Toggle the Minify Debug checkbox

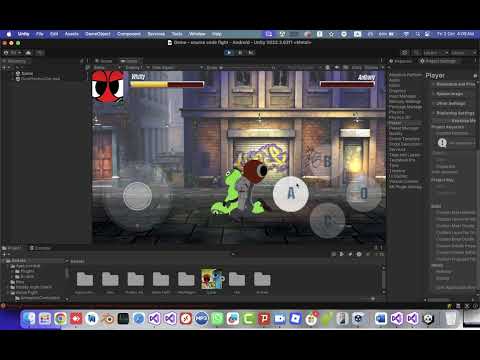tap(442, 278)
